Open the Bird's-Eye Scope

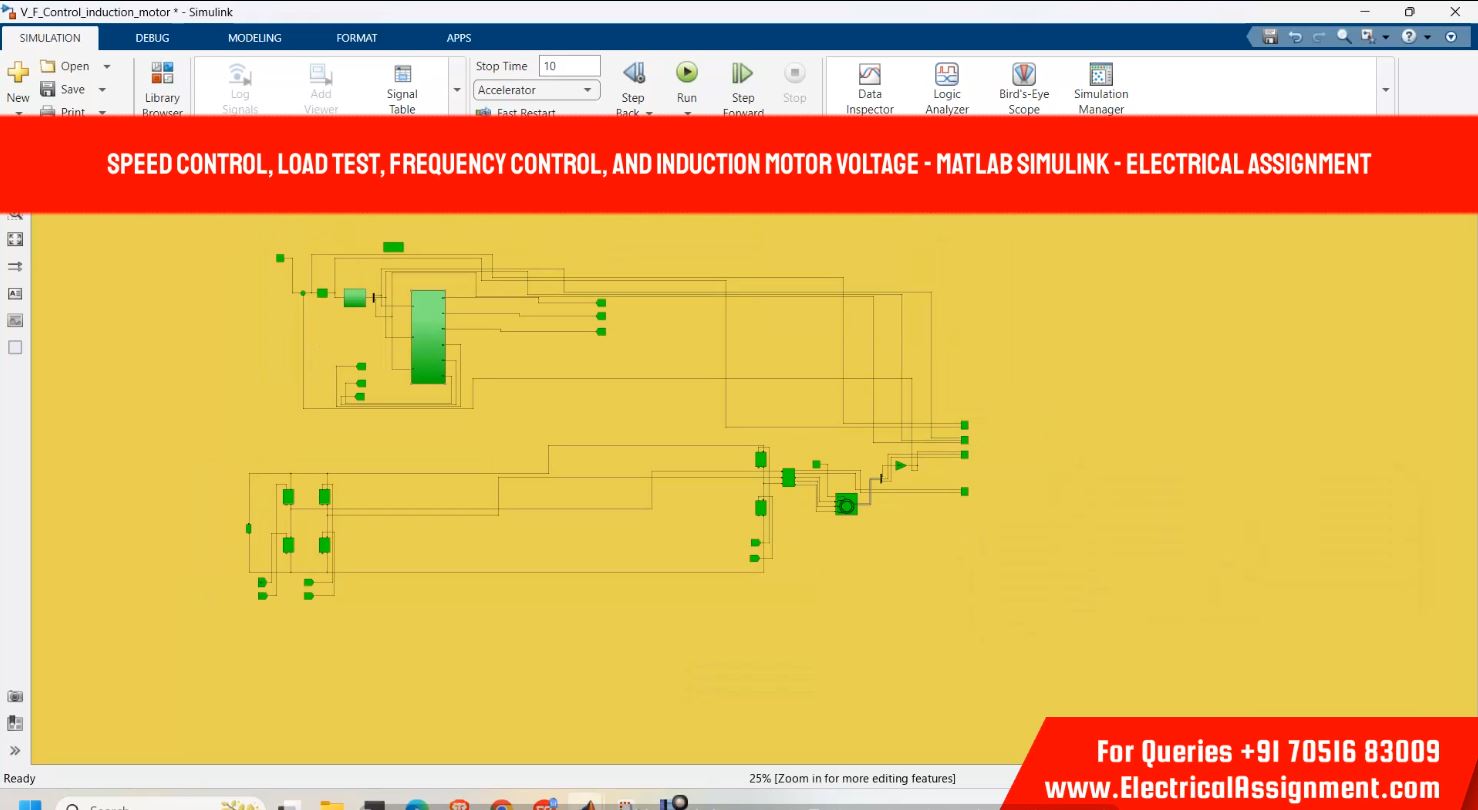(x=1023, y=74)
